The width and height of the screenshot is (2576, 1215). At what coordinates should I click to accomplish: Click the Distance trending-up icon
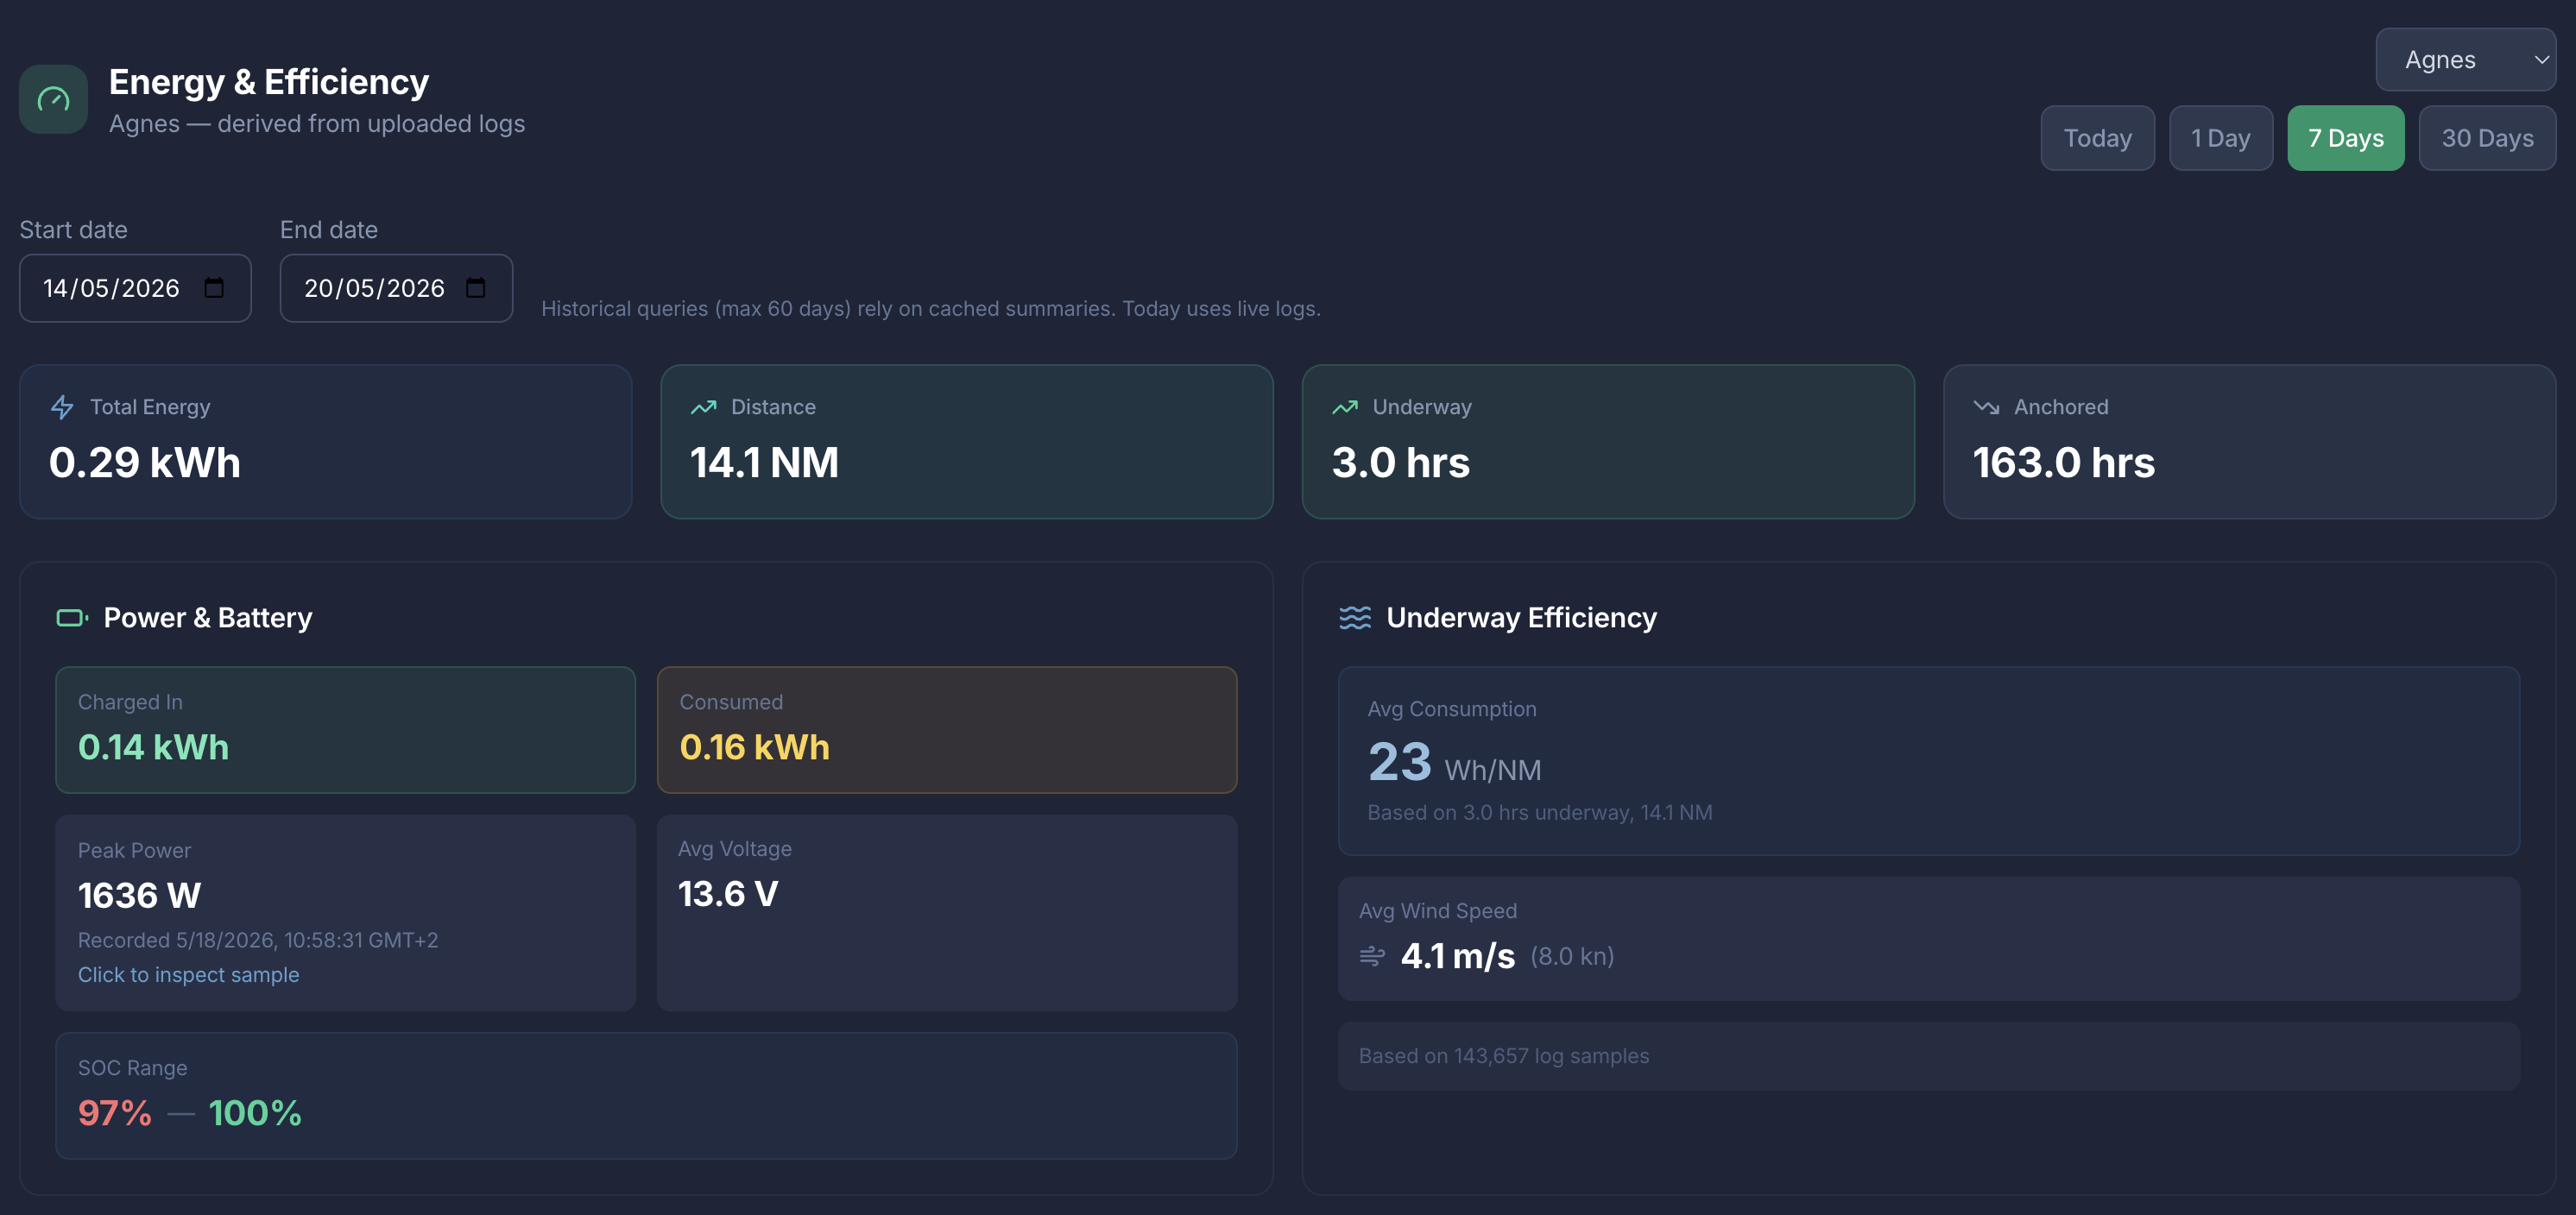point(703,407)
